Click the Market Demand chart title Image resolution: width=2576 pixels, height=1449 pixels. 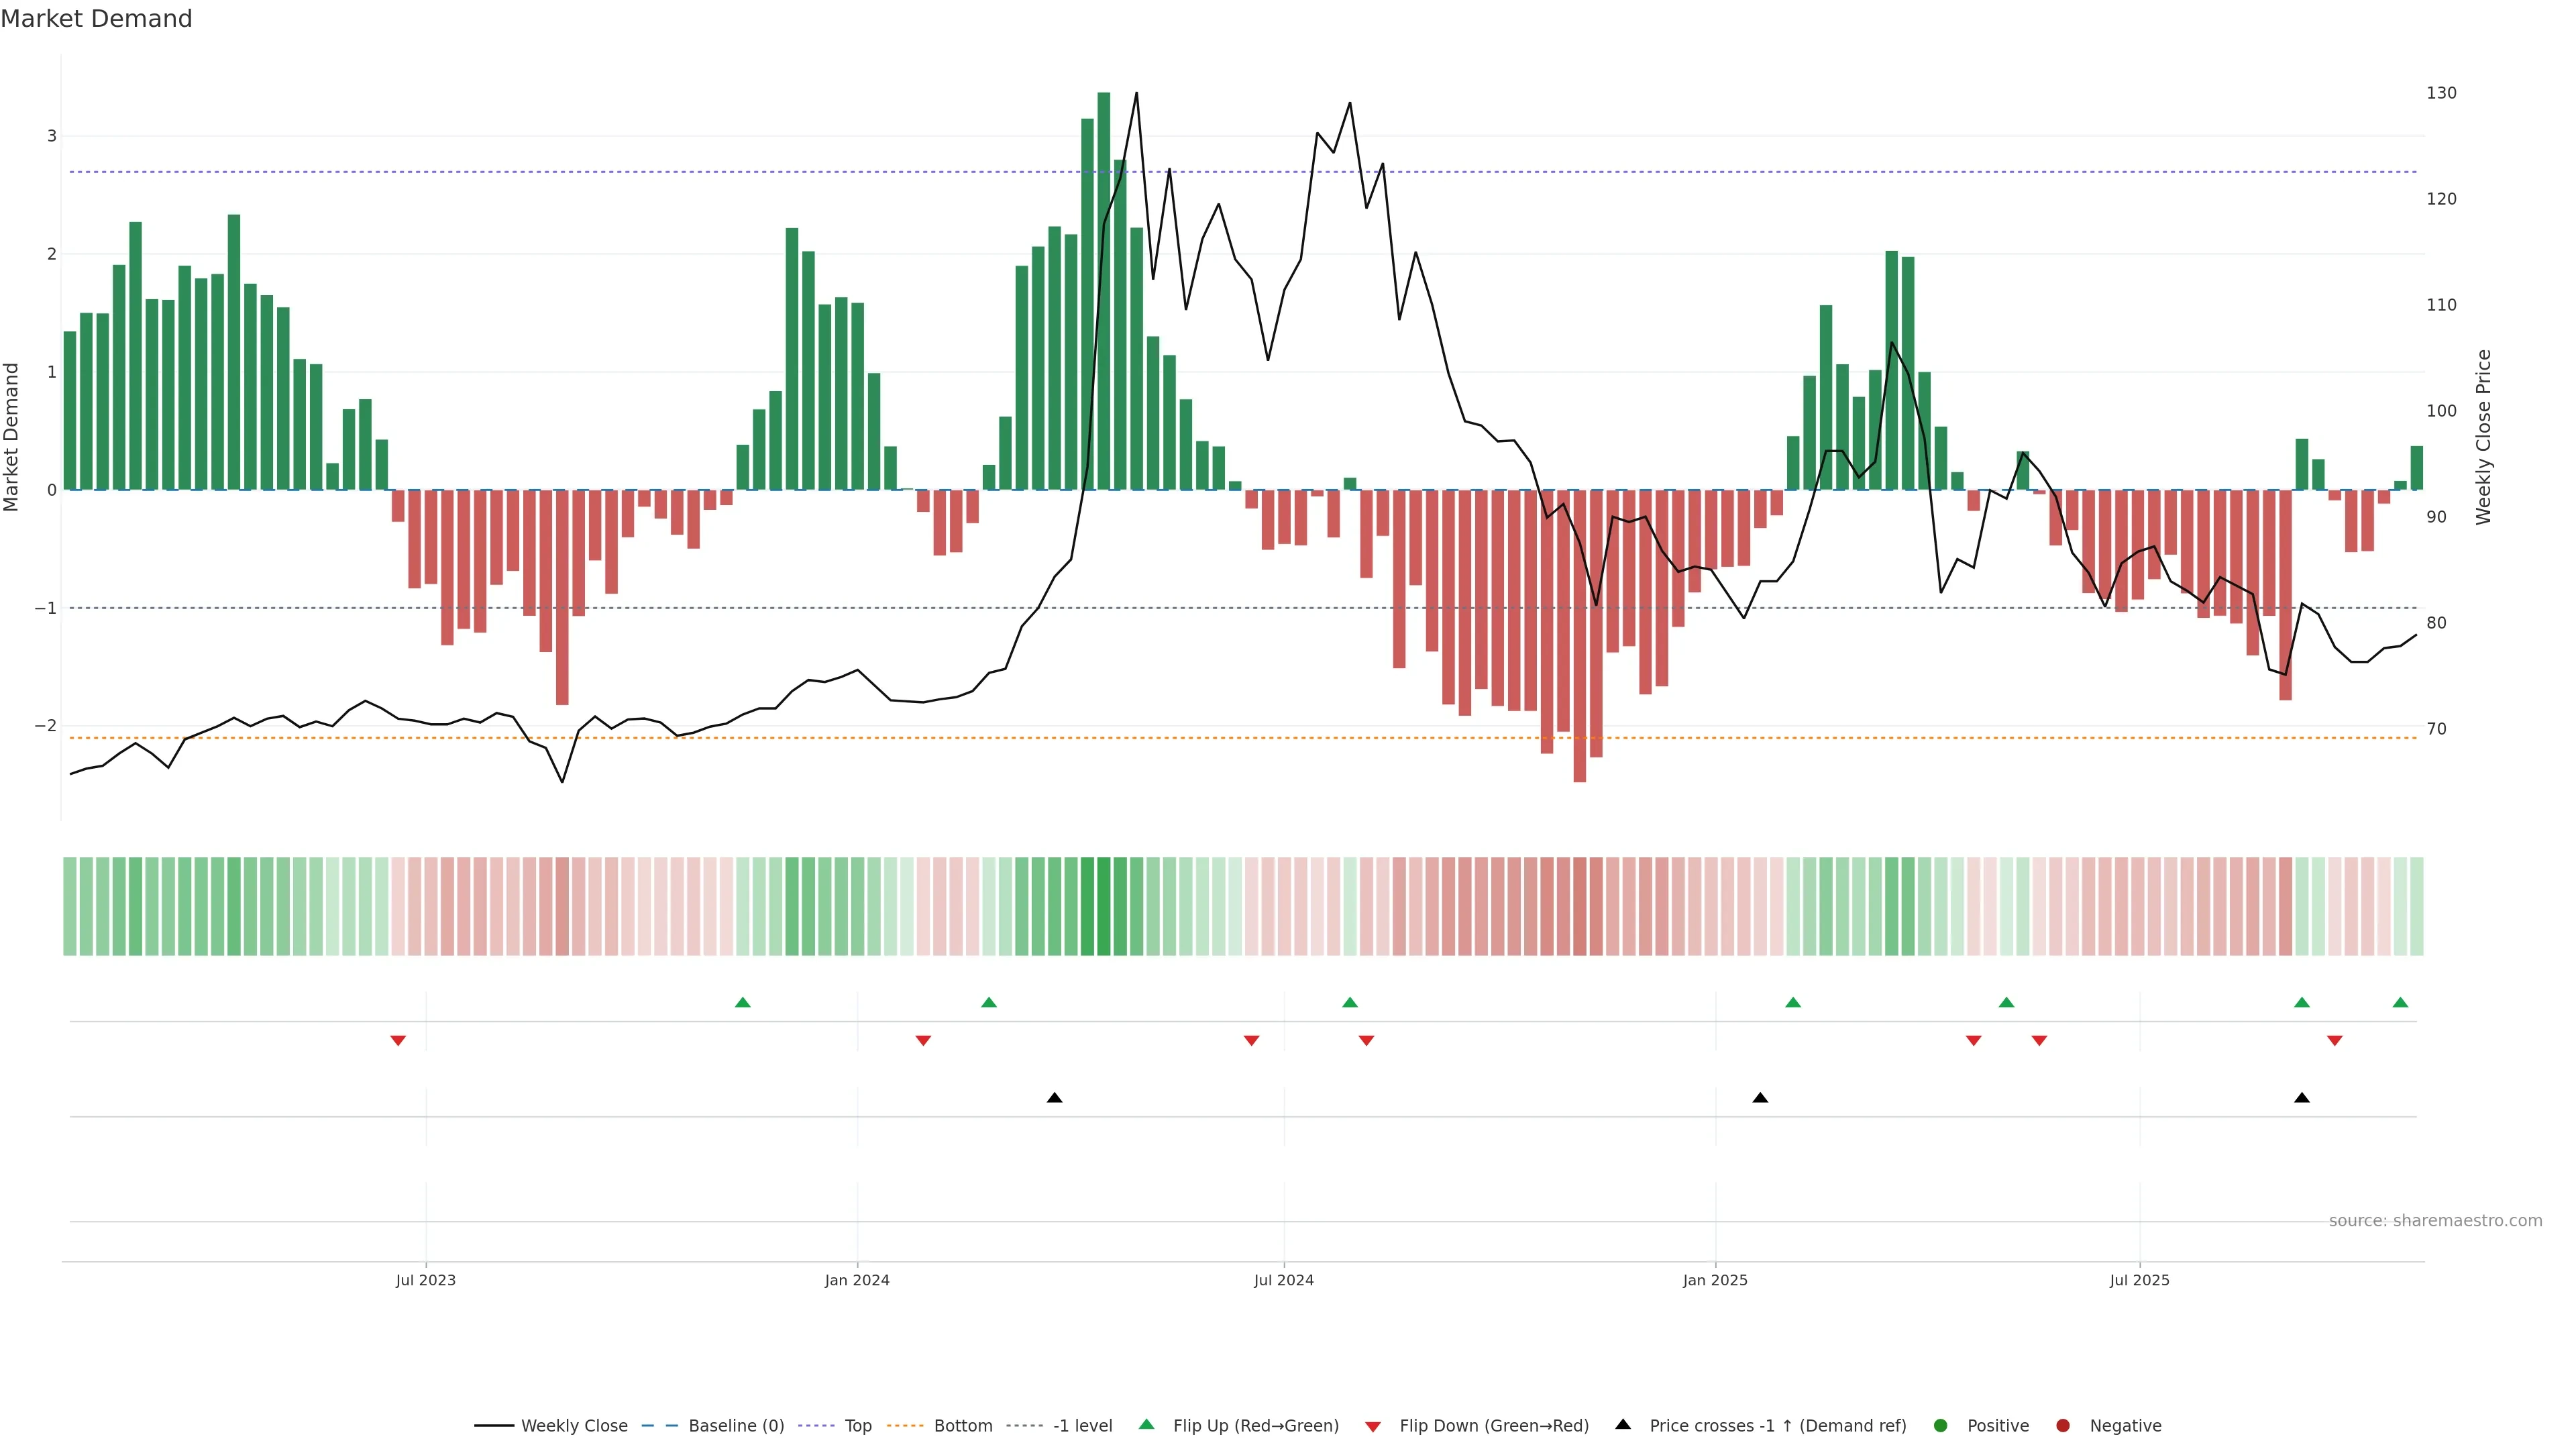point(96,19)
